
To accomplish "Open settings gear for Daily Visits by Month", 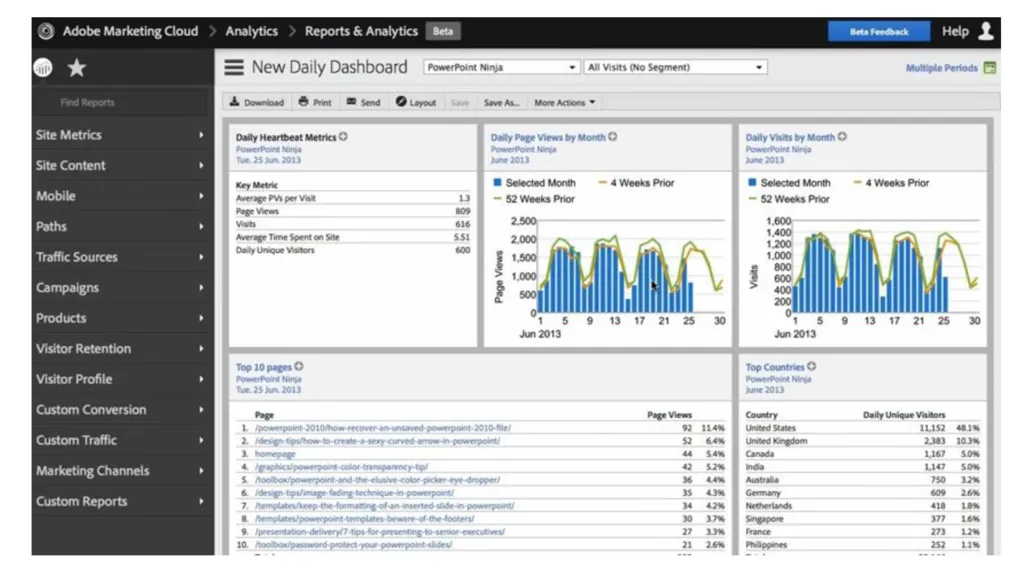I will point(842,136).
